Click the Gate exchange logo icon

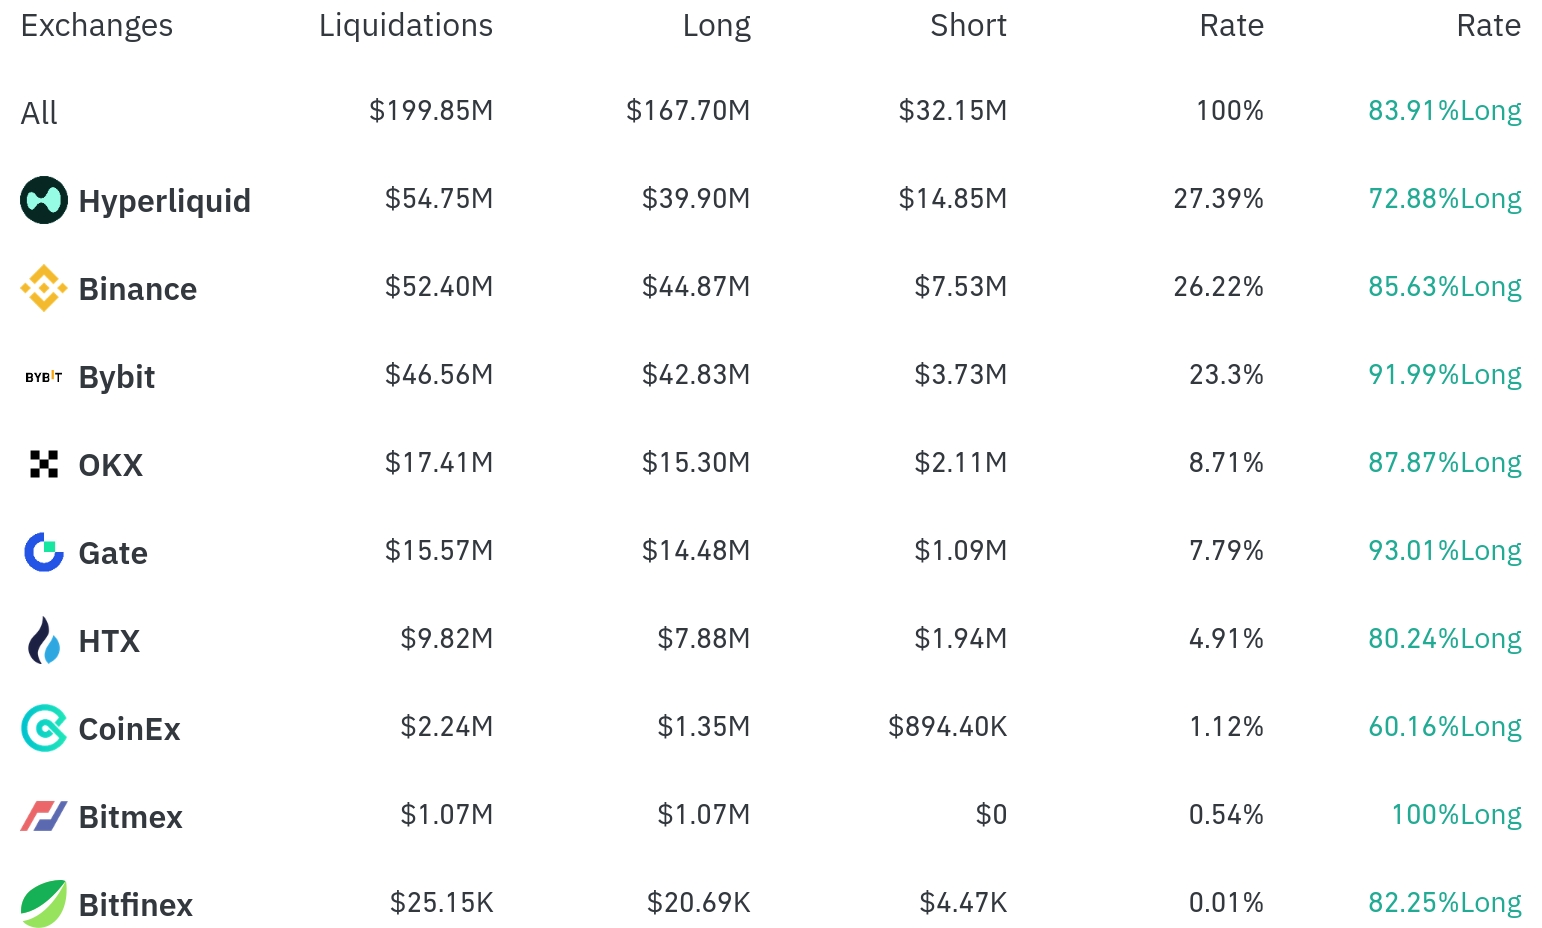point(44,552)
